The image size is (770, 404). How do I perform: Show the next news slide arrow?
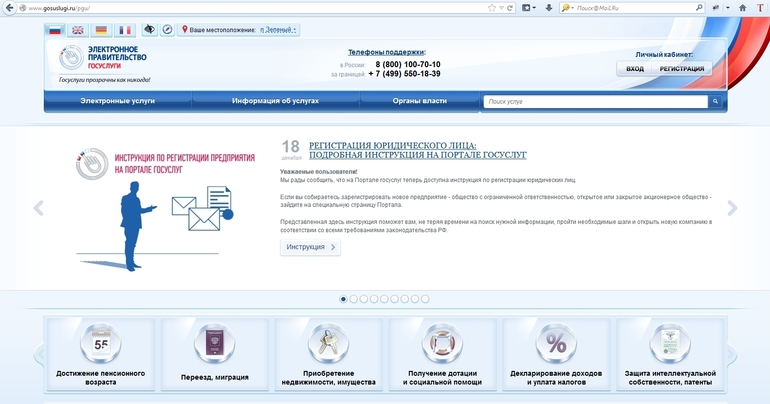[x=732, y=208]
